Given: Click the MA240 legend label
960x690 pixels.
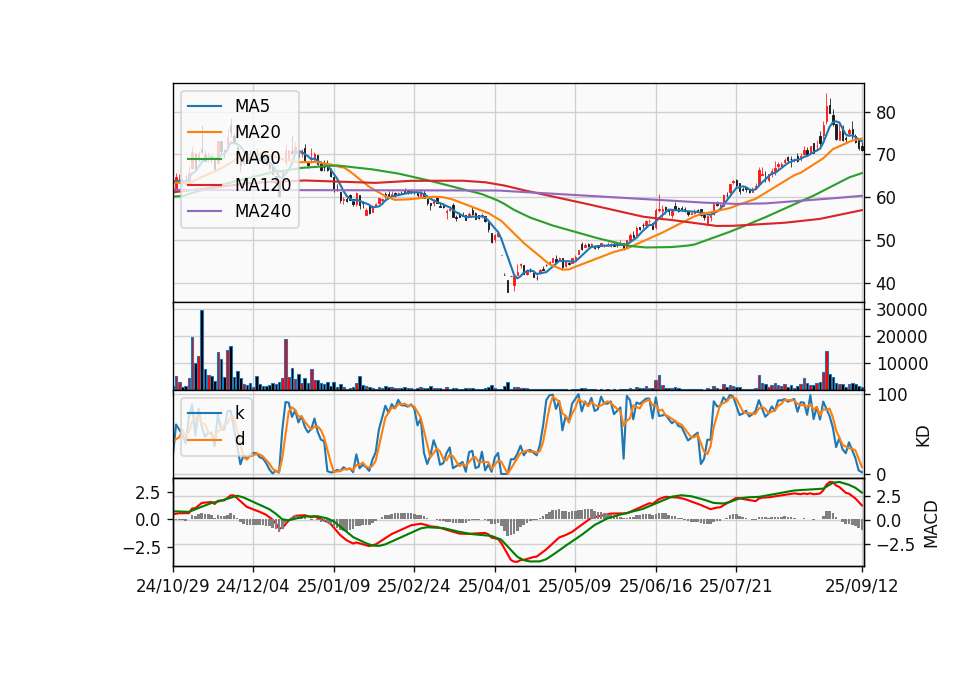Looking at the screenshot, I should (263, 211).
